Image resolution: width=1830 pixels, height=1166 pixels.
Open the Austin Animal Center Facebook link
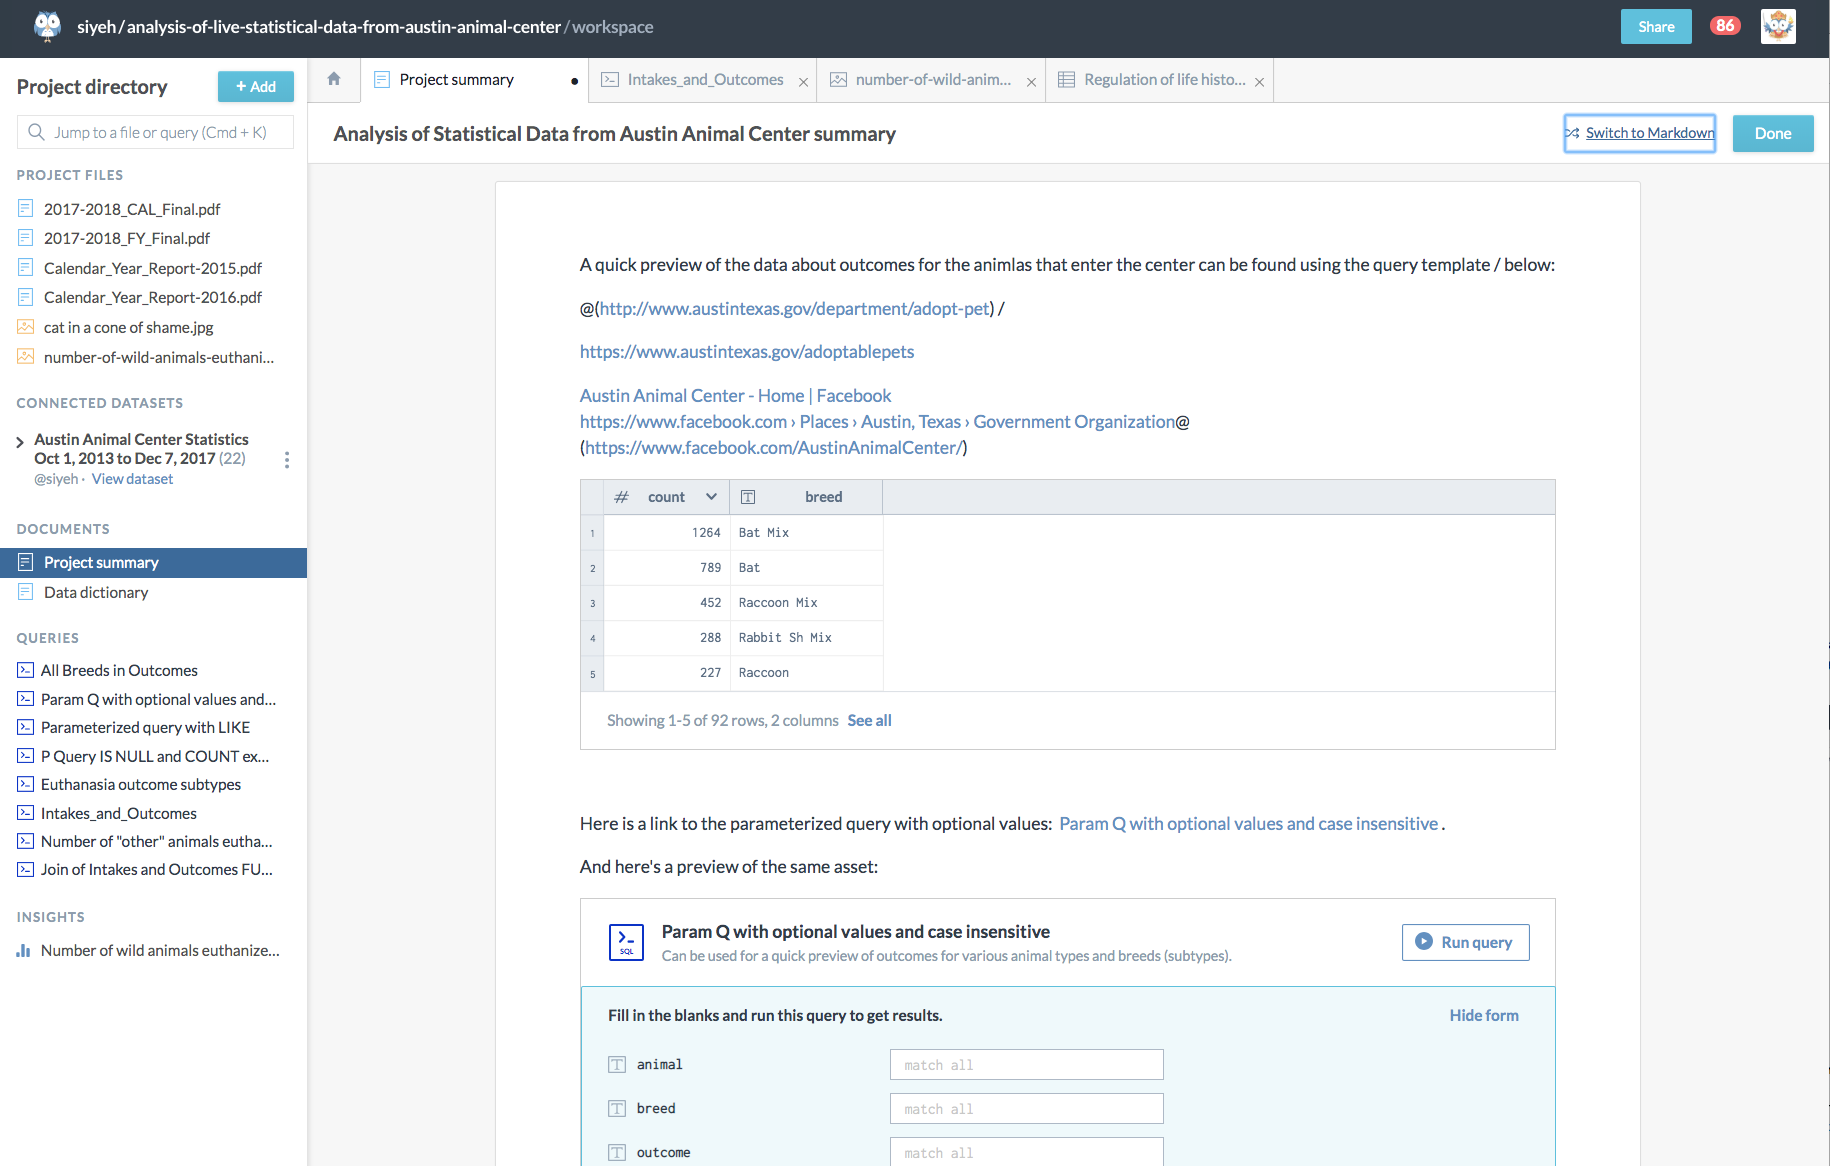point(735,396)
